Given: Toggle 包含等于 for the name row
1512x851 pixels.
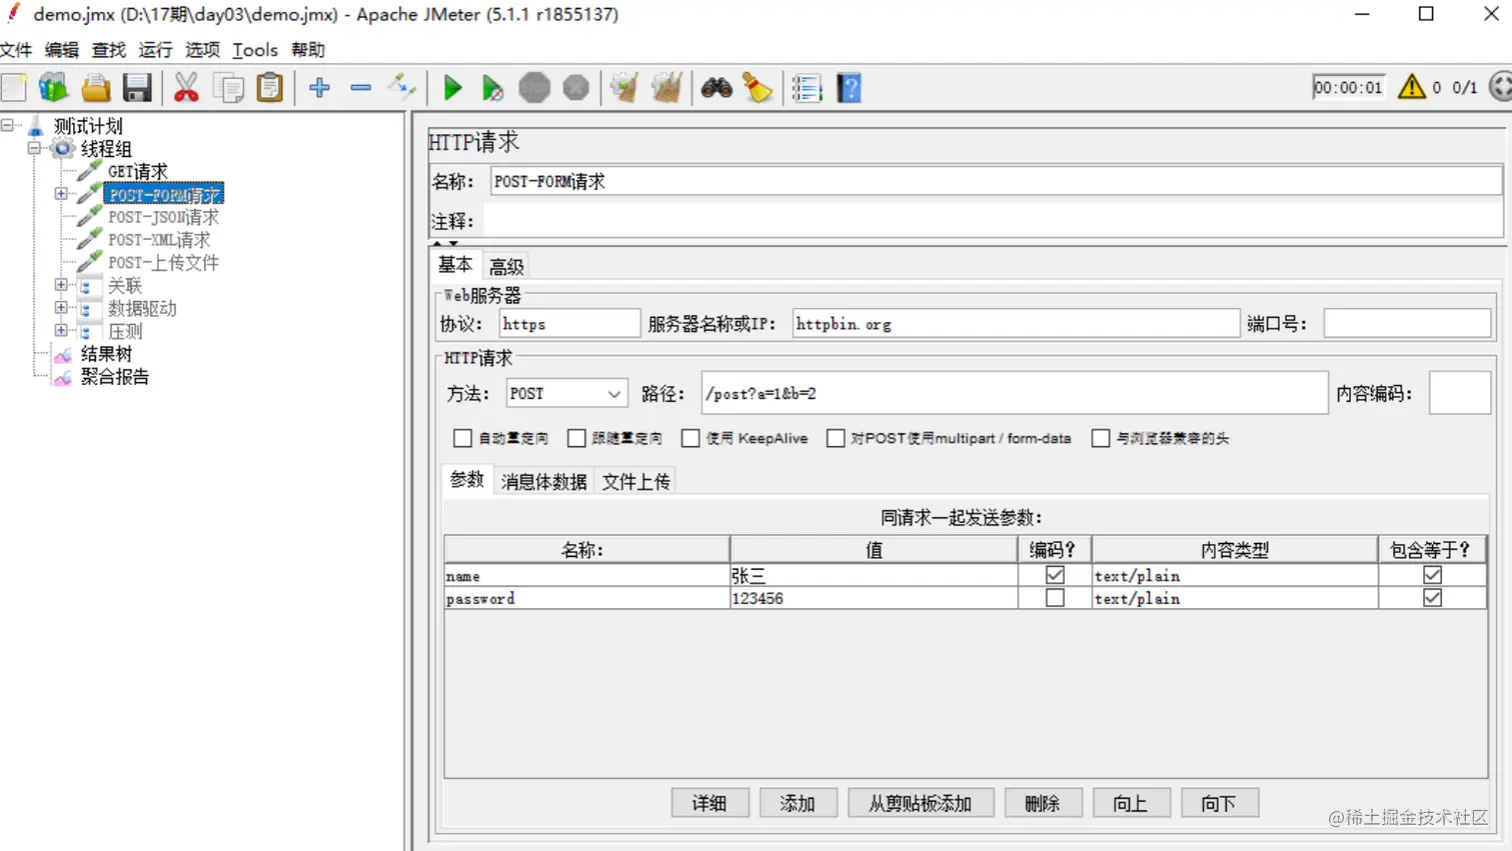Looking at the screenshot, I should point(1432,575).
